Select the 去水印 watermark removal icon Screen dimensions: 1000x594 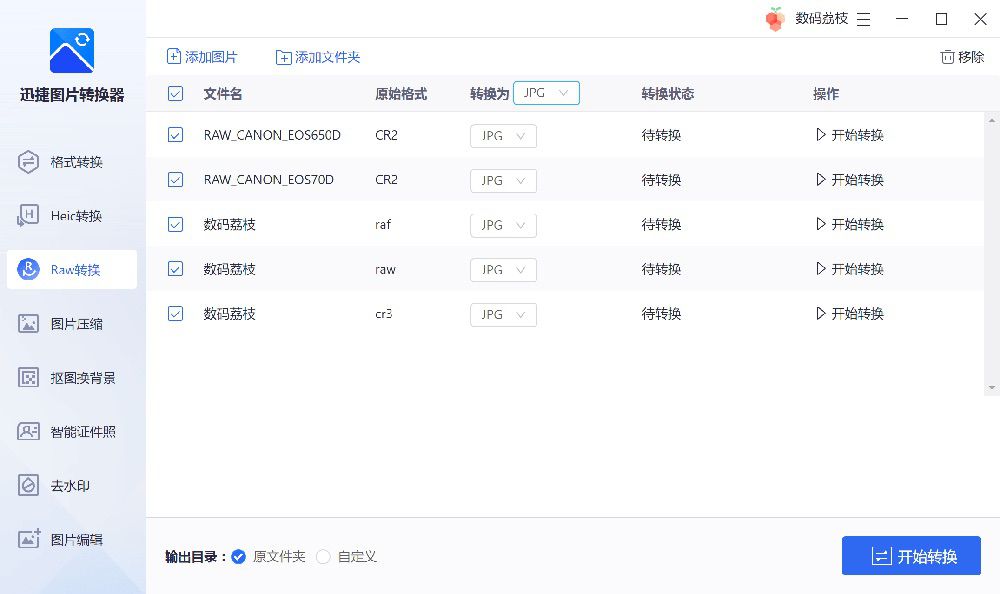[x=28, y=486]
